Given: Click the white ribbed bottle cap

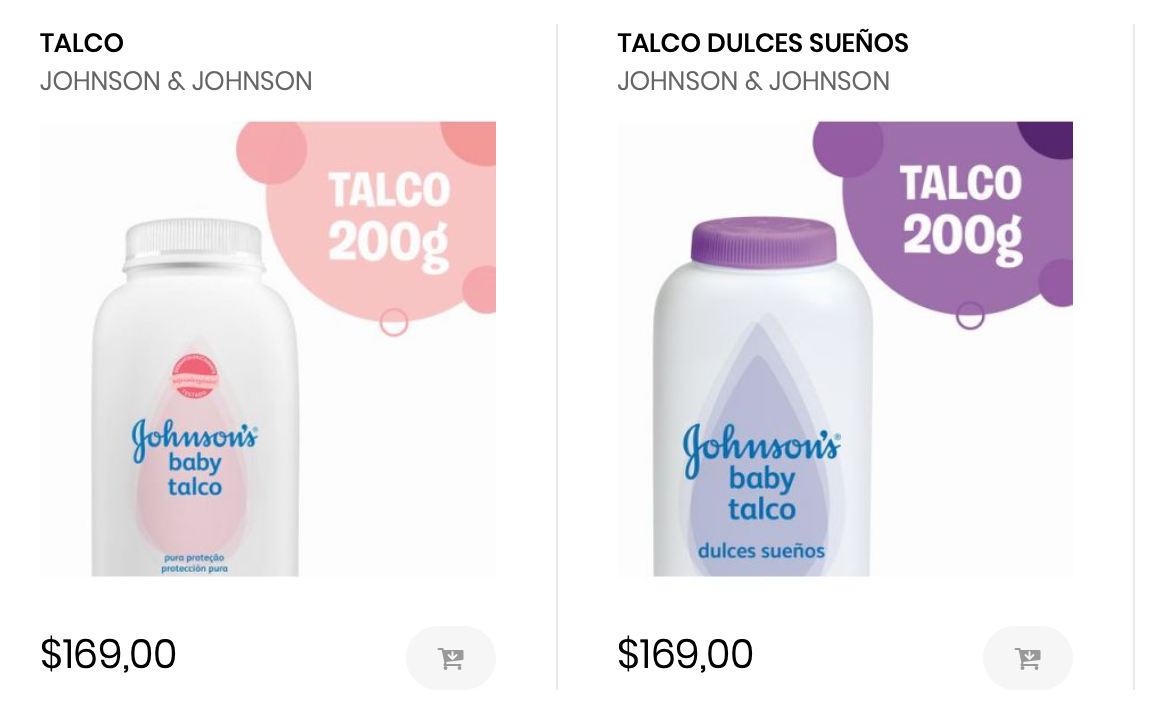Looking at the screenshot, I should coord(194,245).
